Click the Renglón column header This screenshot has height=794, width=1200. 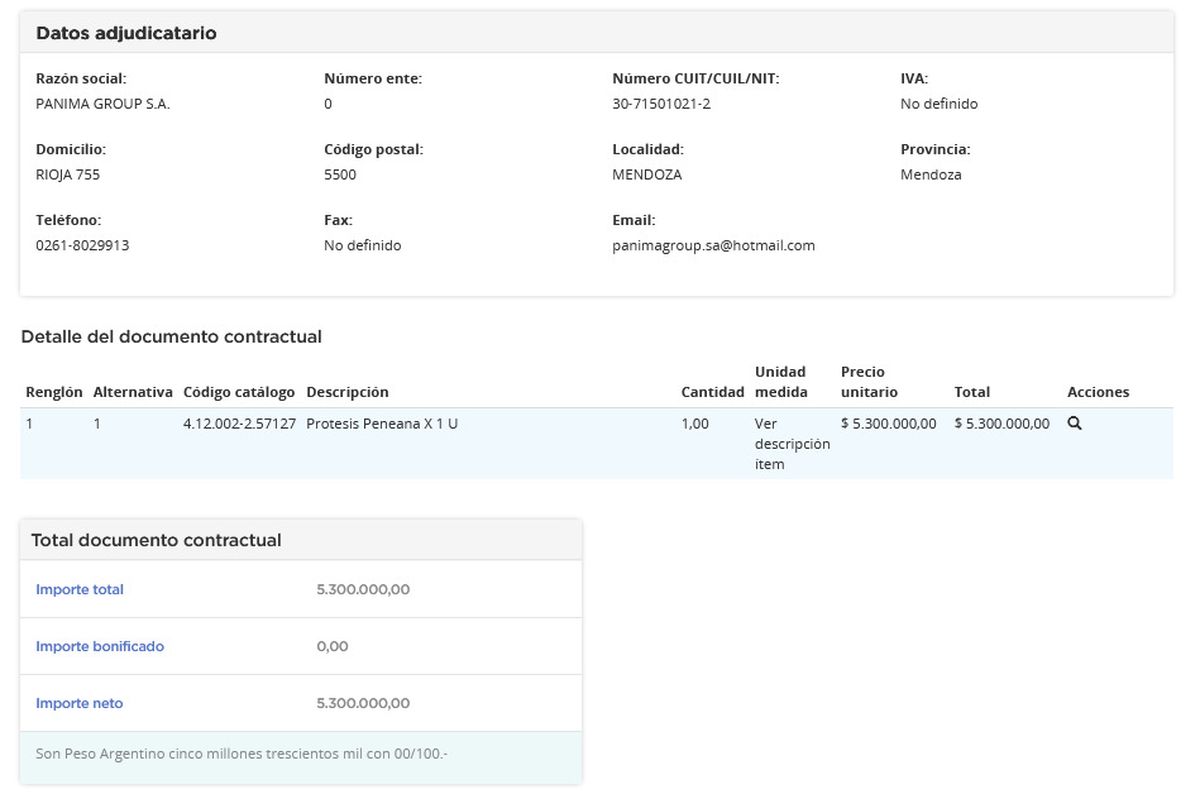(54, 392)
